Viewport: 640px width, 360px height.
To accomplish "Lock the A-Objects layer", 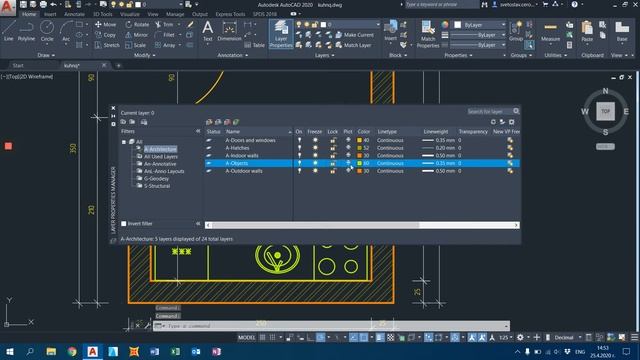I will click(x=333, y=163).
